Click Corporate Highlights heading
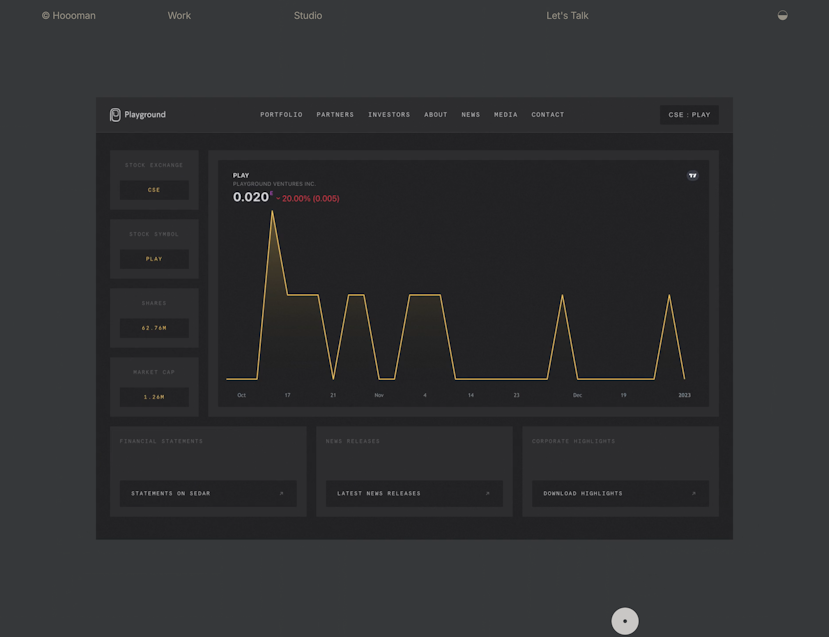Screen dimensions: 829x637 pyautogui.click(x=574, y=441)
